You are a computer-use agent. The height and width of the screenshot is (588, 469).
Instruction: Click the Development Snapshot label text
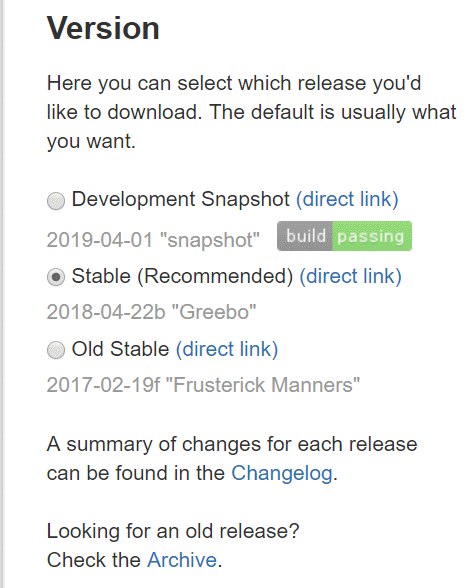click(181, 199)
